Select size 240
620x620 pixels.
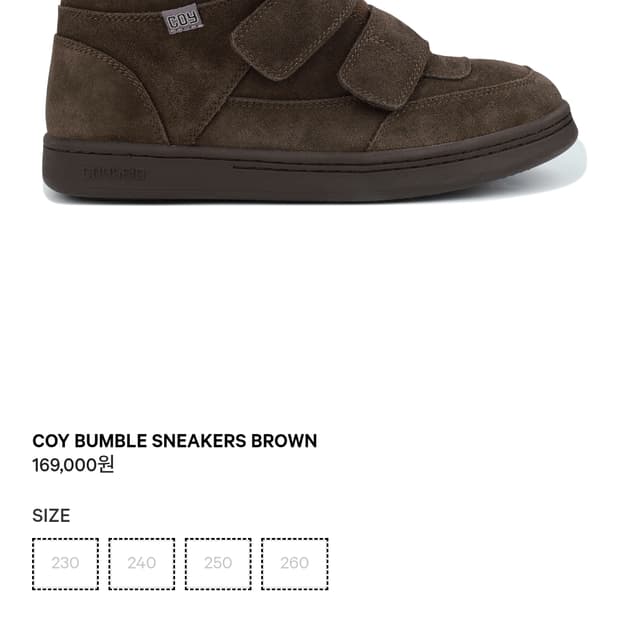pos(142,564)
